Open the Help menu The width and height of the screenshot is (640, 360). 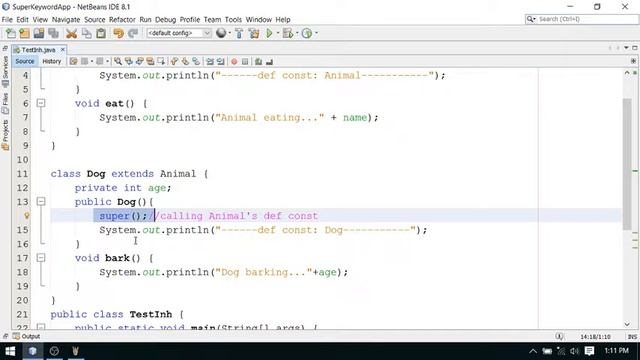pyautogui.click(x=283, y=20)
